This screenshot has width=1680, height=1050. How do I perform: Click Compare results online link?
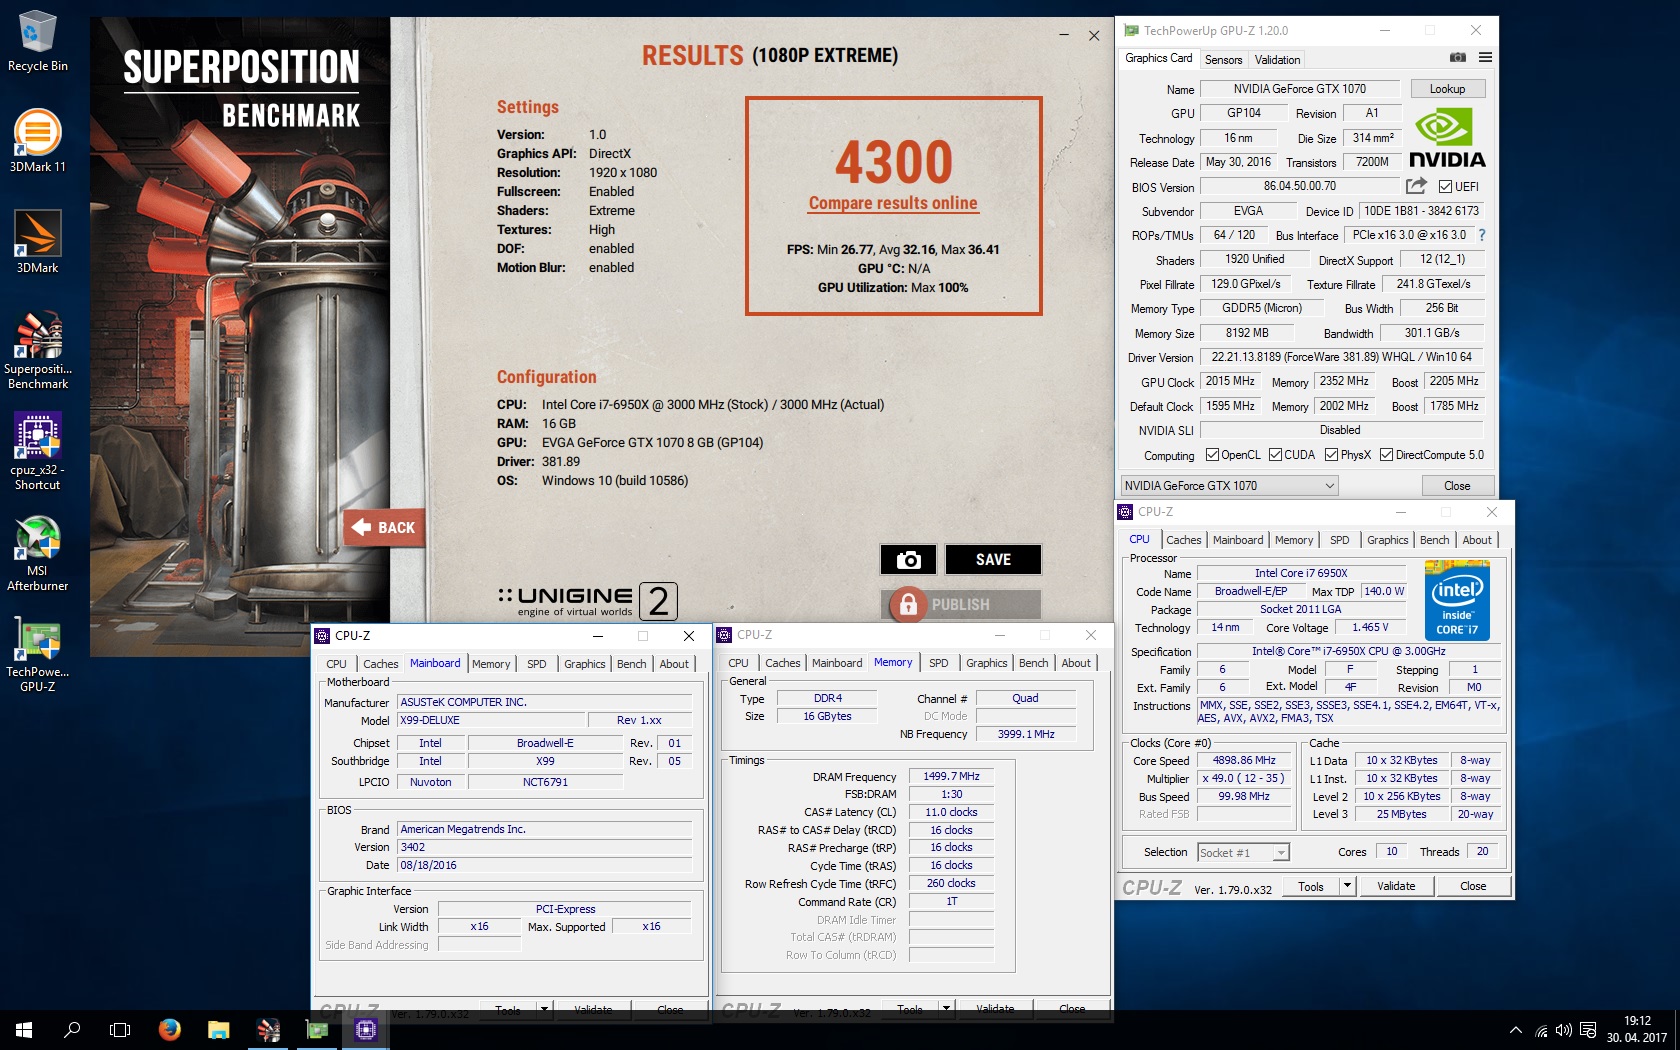coord(893,203)
